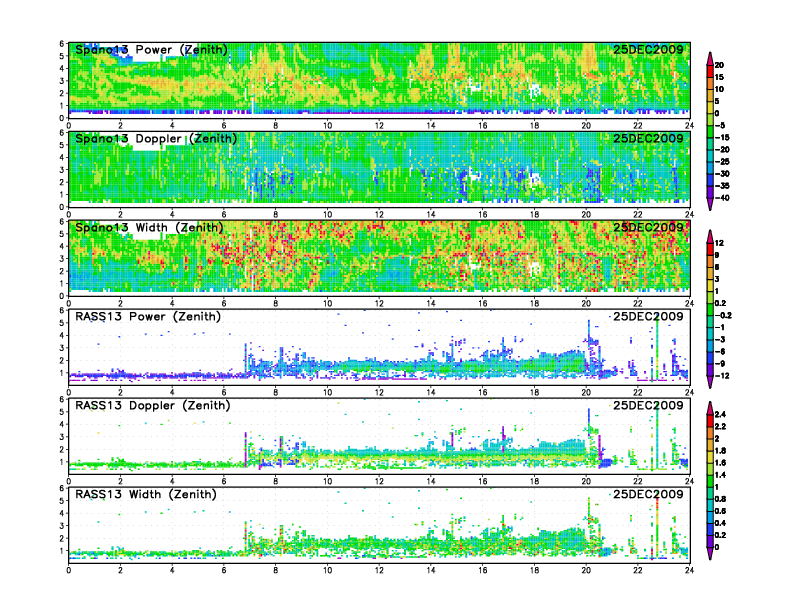The image size is (792, 612).
Task: Select 25DEC2009 date in RASS13 Width panel
Action: pyautogui.click(x=648, y=494)
